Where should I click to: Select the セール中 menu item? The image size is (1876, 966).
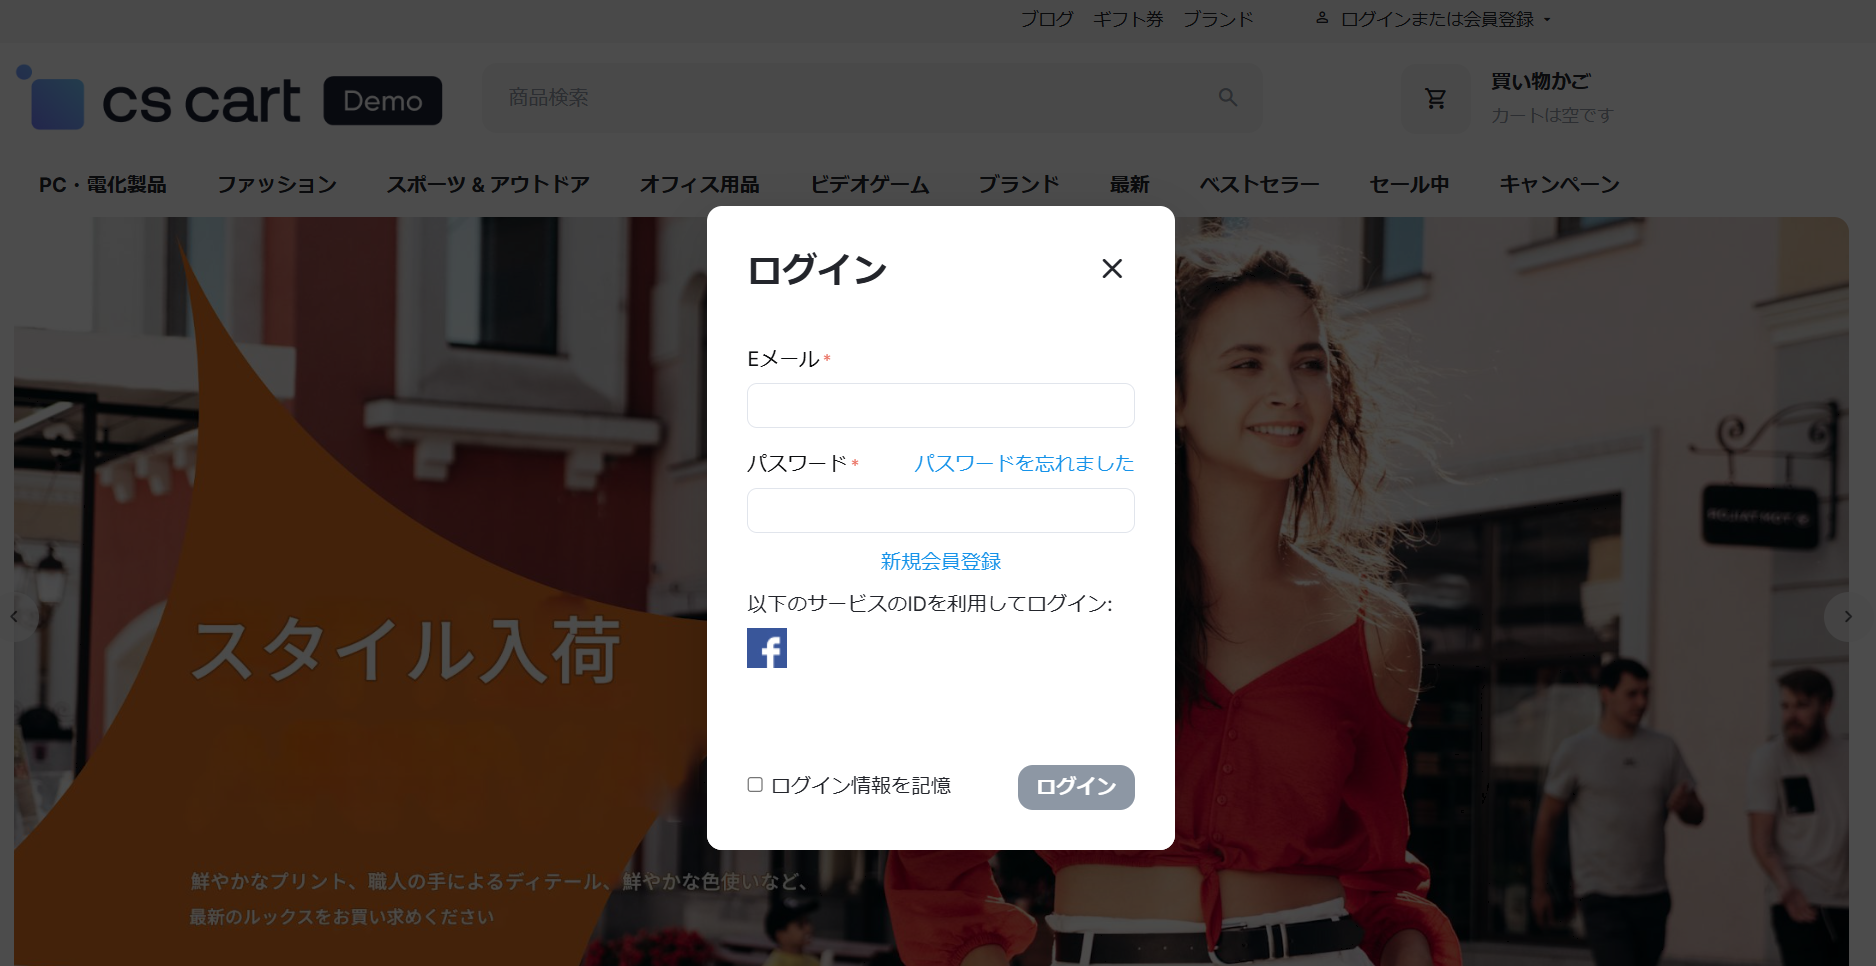[1409, 185]
